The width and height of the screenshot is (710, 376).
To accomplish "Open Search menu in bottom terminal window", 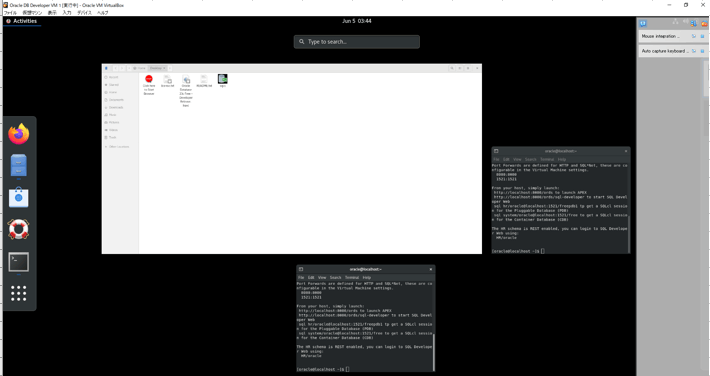I will point(336,278).
